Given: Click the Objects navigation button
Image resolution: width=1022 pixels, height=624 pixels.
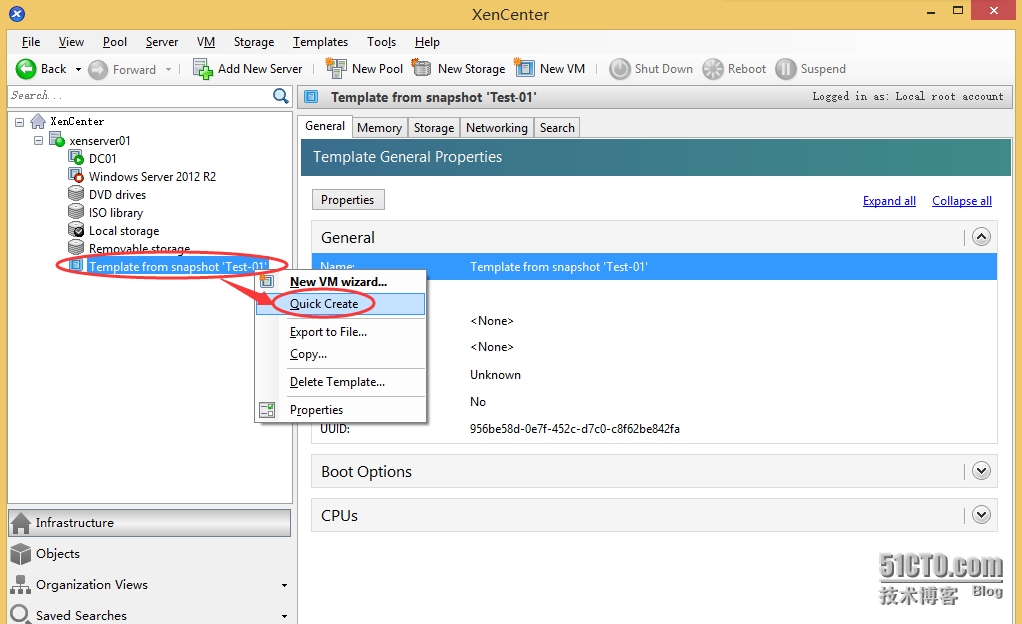Looking at the screenshot, I should (x=149, y=554).
